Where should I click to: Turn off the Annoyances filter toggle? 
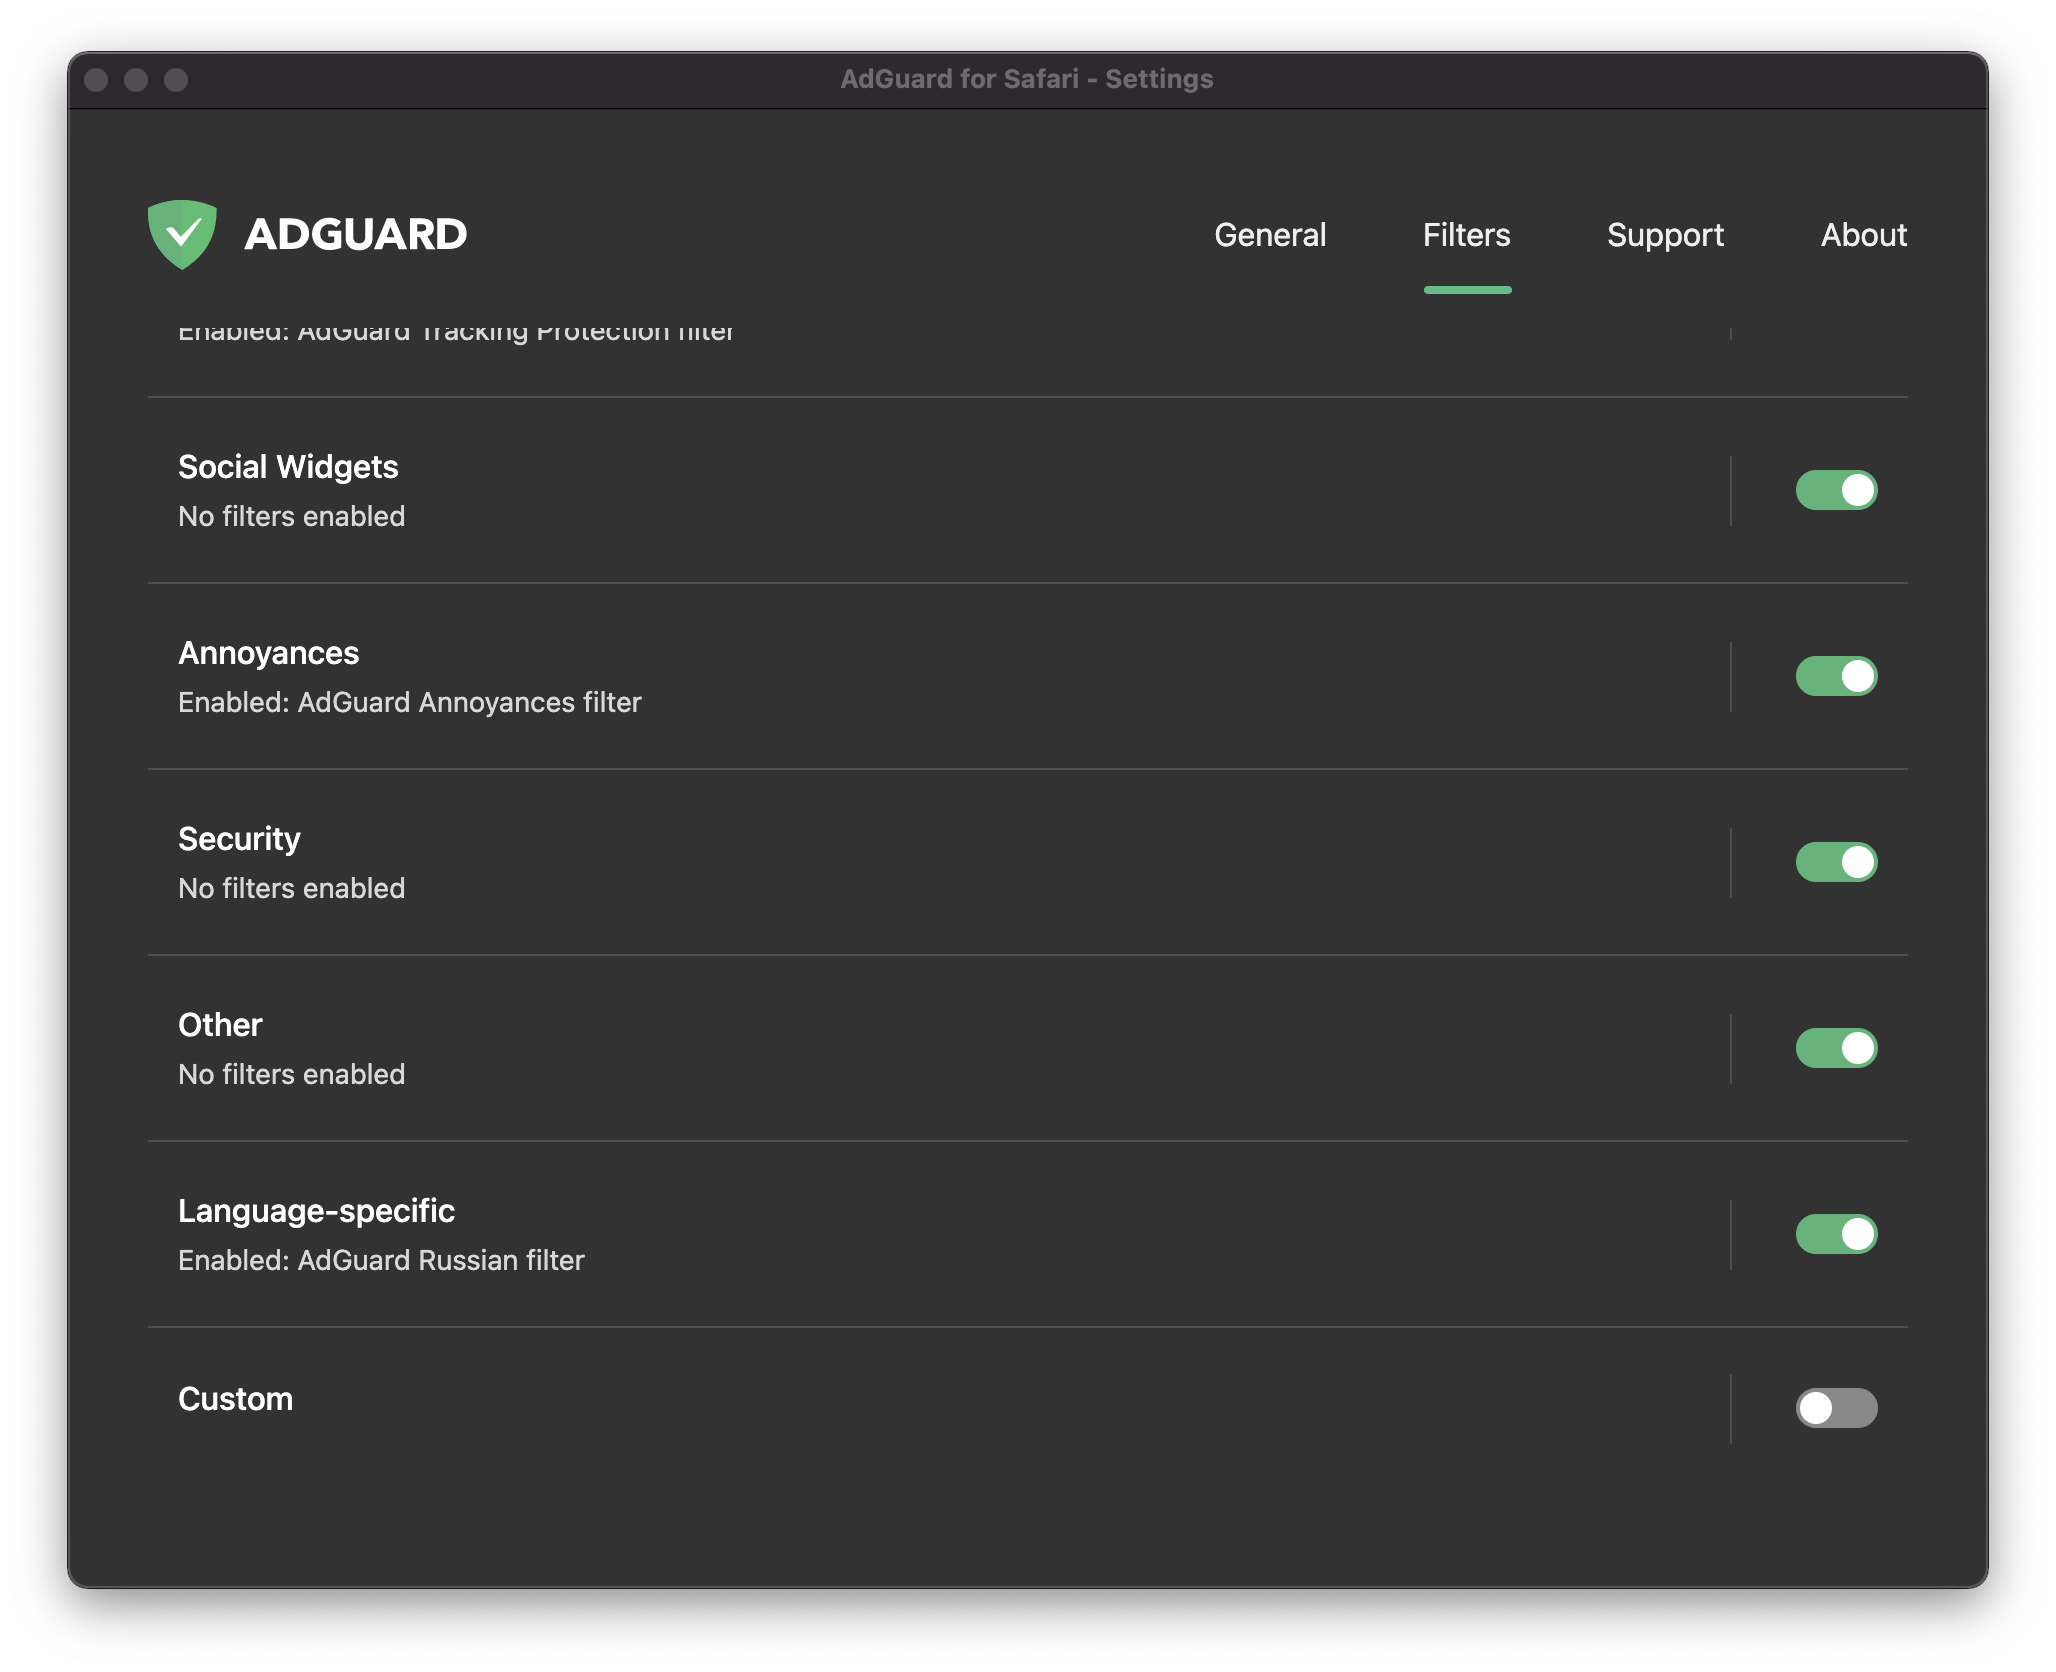click(1836, 676)
